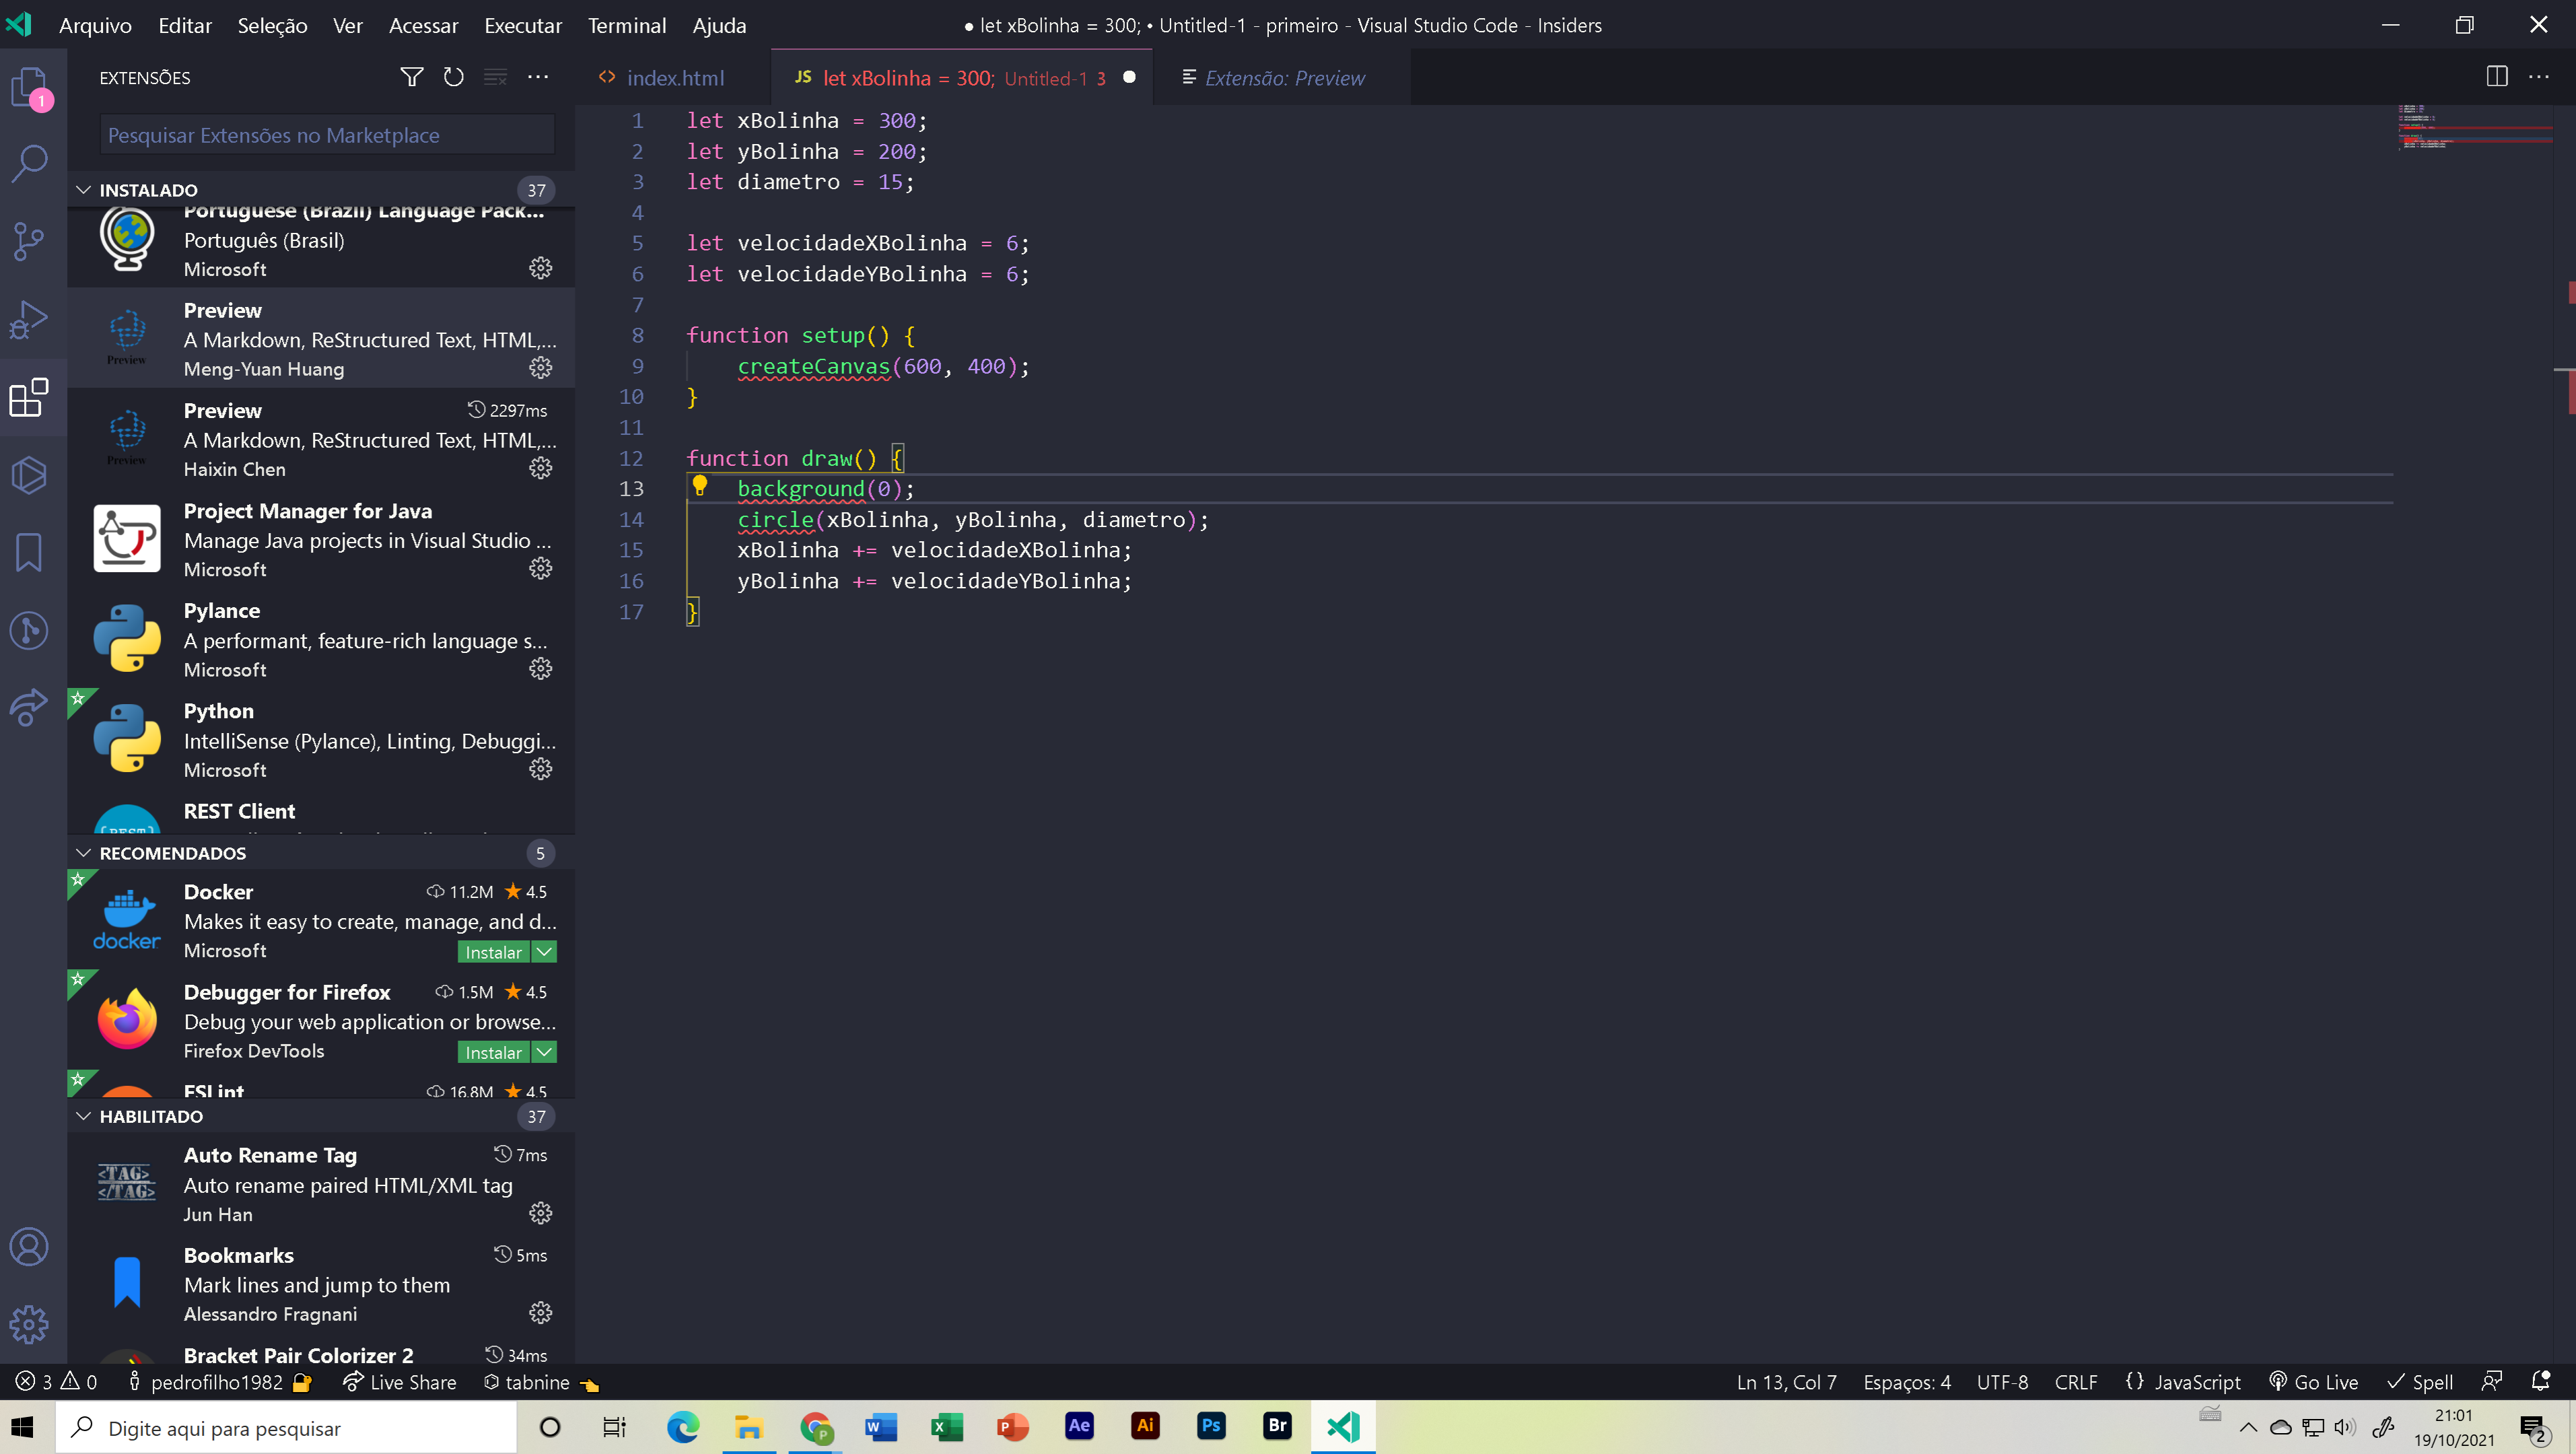
Task: Open the Live Share activity bar icon
Action: (30, 708)
